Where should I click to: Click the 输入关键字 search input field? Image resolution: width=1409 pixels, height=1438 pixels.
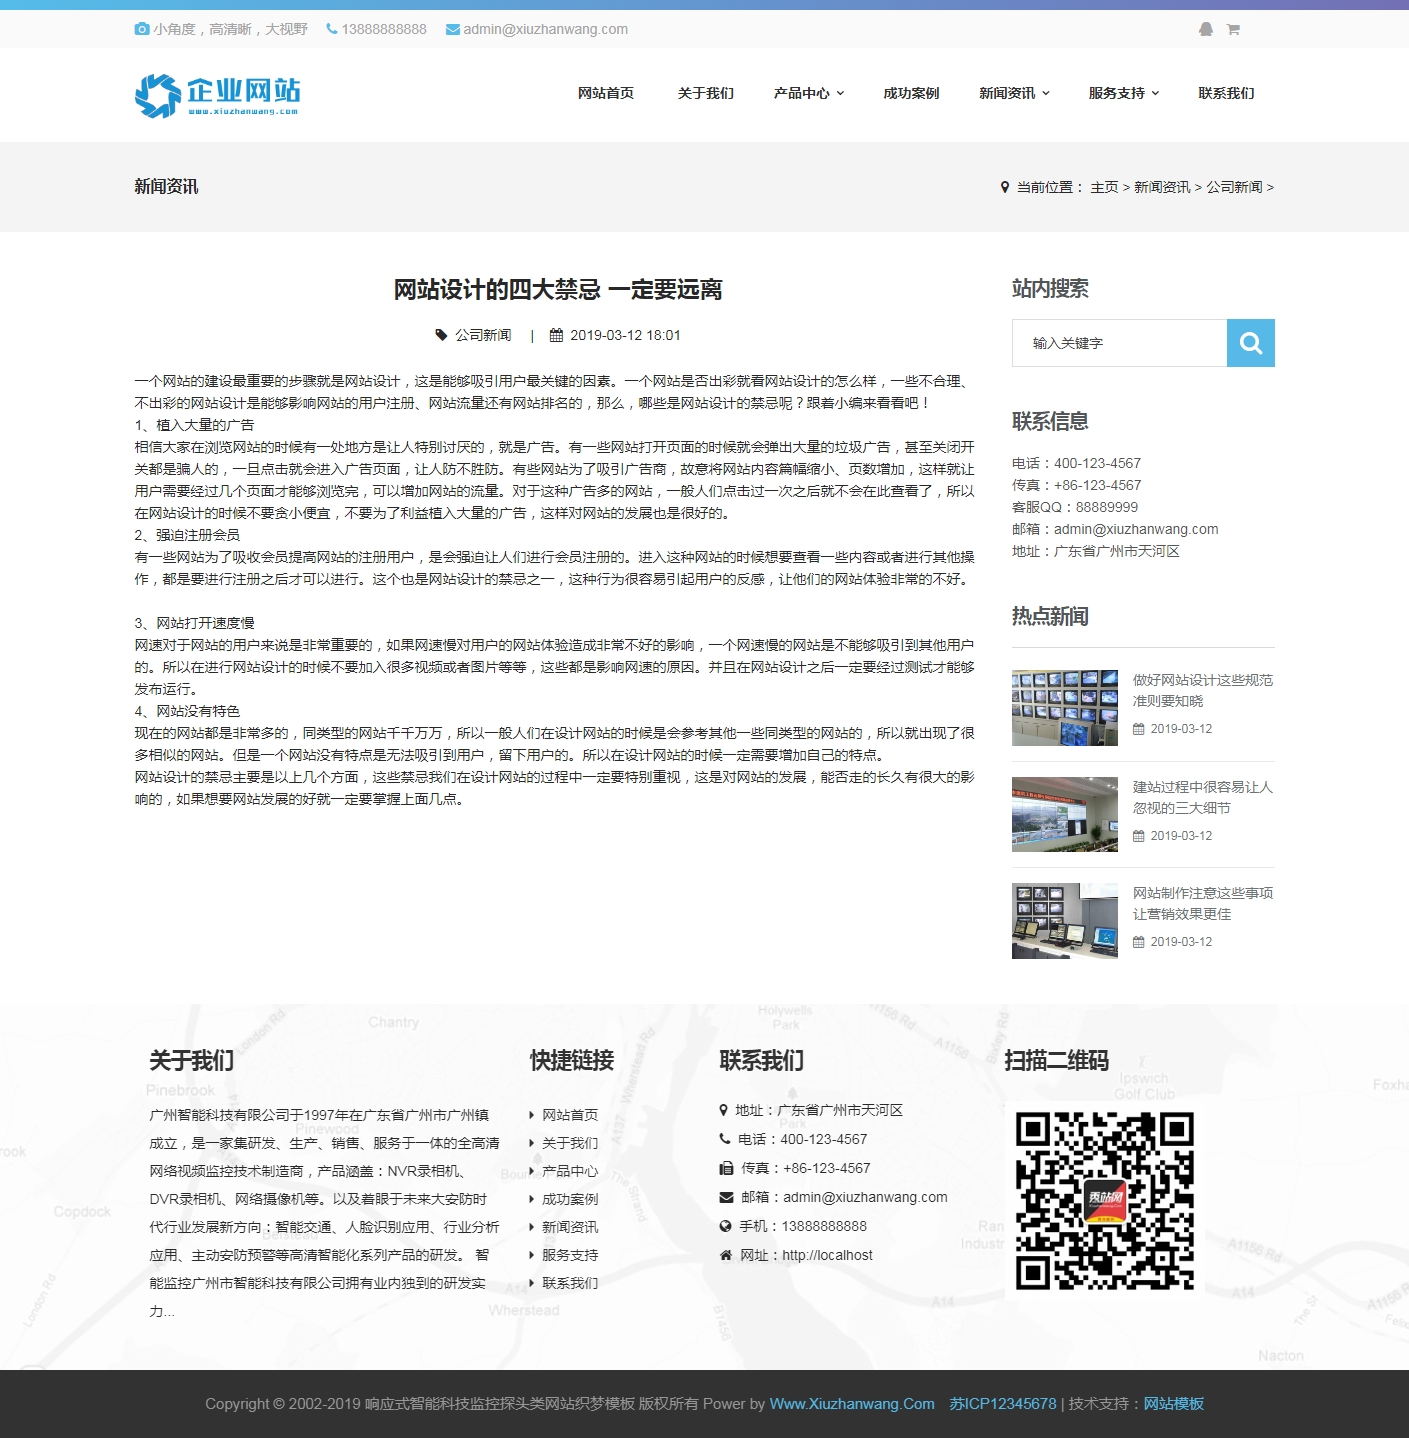click(1119, 343)
